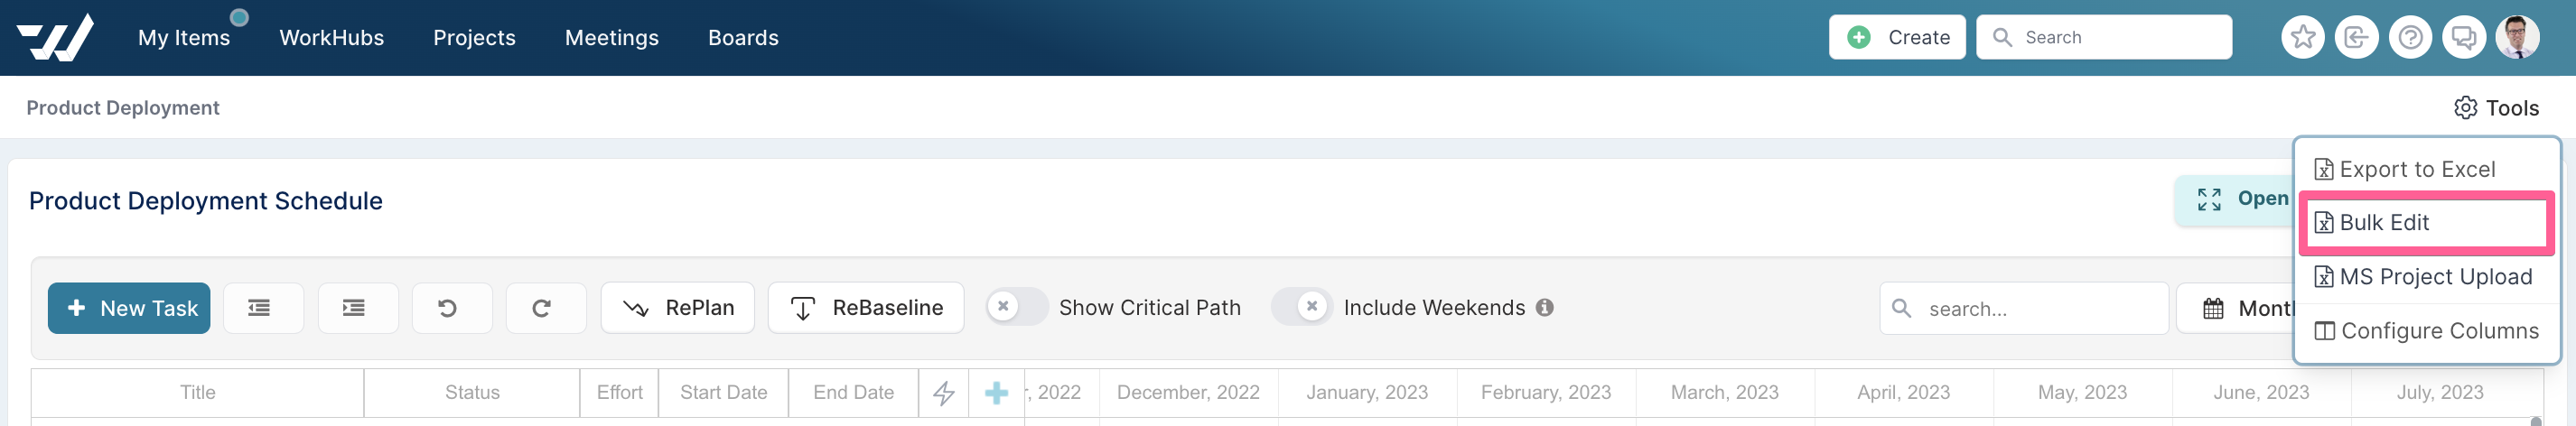
Task: Open the chat messages icon
Action: tap(2464, 38)
